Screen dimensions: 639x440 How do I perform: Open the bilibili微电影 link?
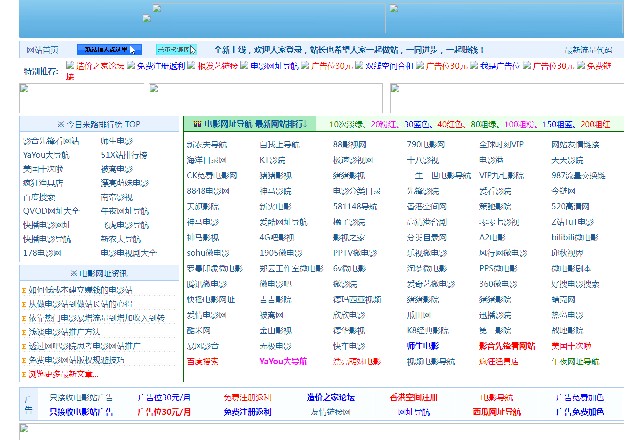pos(575,238)
